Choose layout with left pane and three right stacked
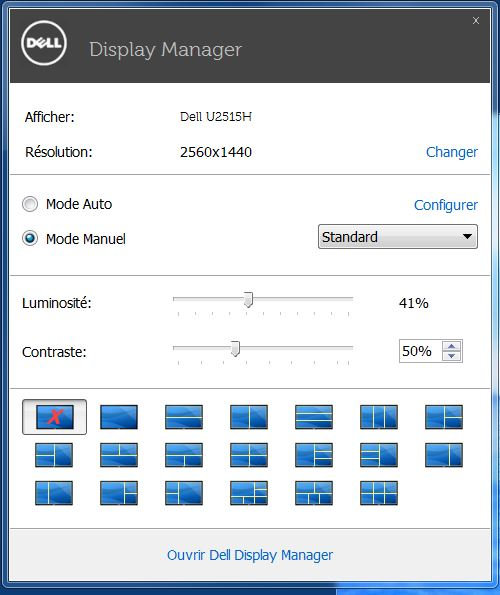Viewport: 500px width, 595px height. (x=314, y=455)
